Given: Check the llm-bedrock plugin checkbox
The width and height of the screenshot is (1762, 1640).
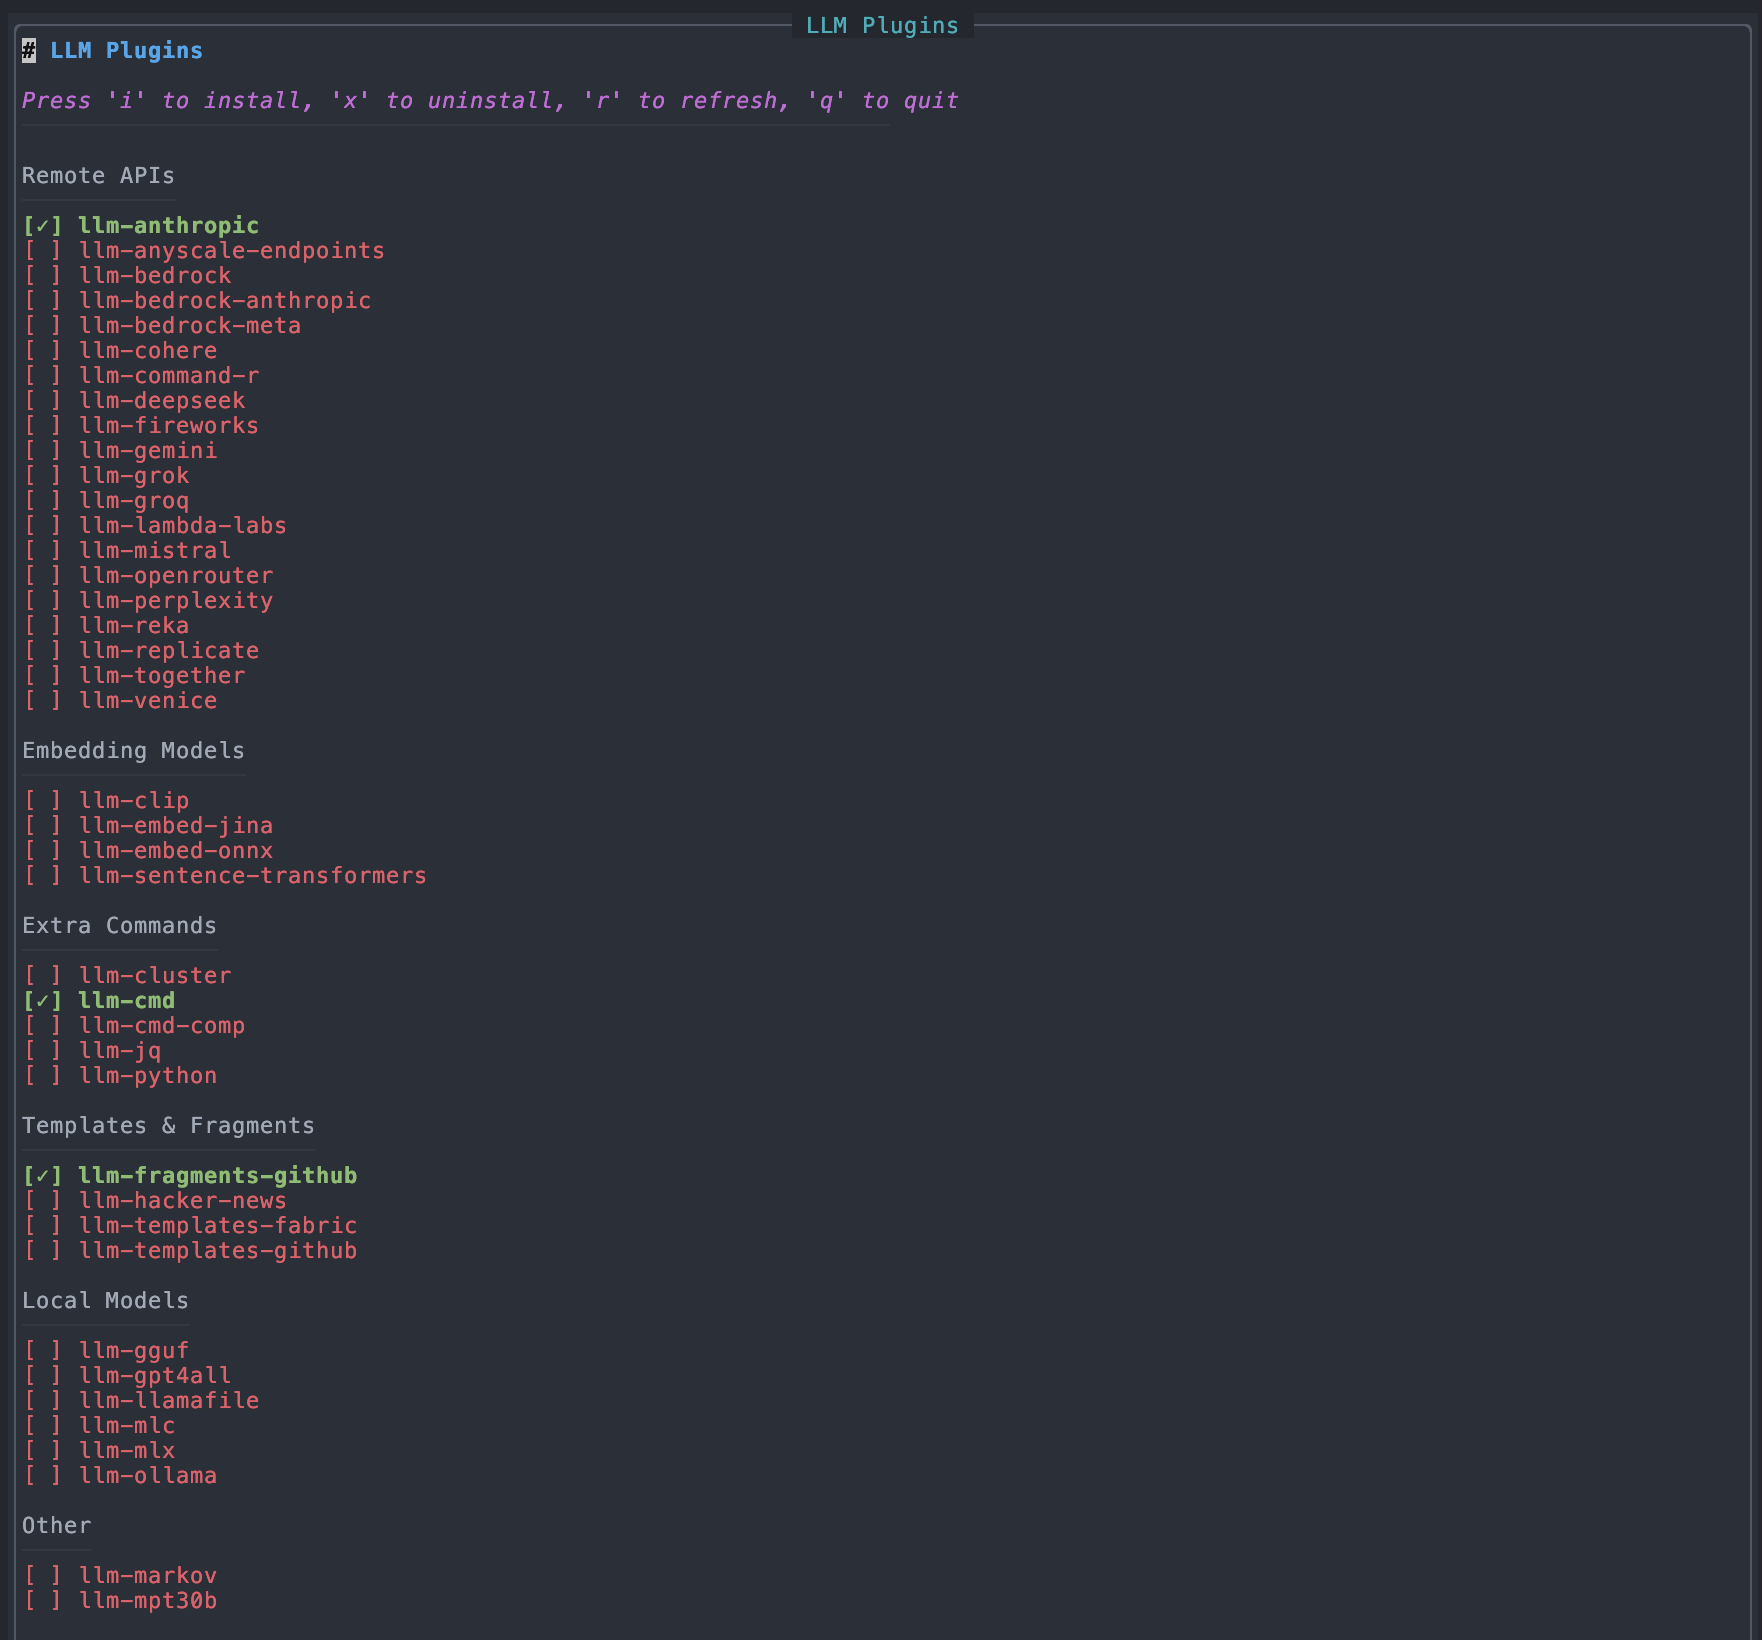Looking at the screenshot, I should pos(42,275).
